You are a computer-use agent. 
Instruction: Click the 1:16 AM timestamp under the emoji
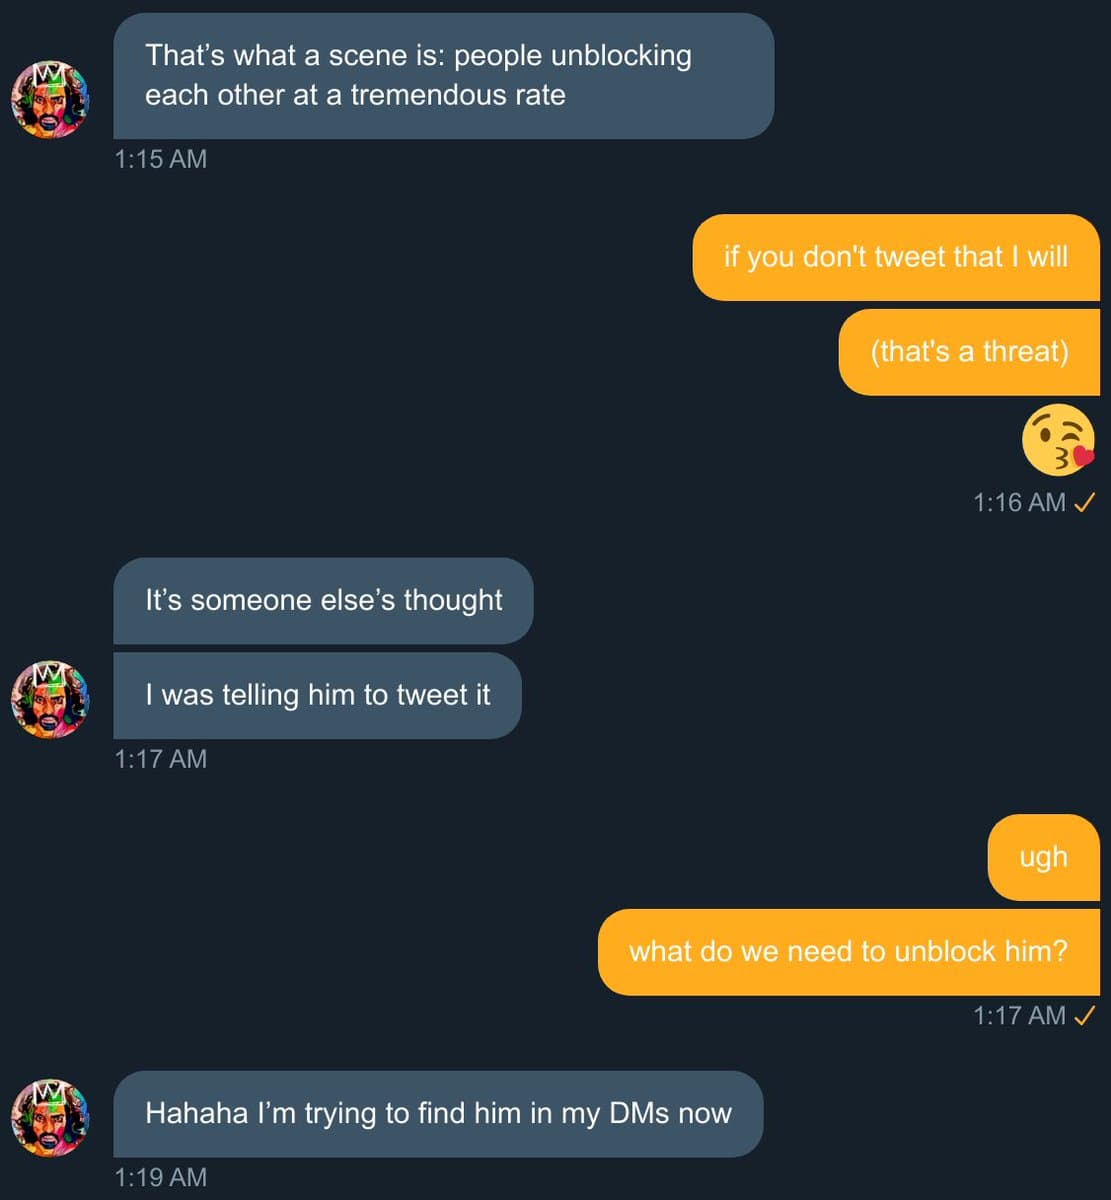tap(1019, 503)
